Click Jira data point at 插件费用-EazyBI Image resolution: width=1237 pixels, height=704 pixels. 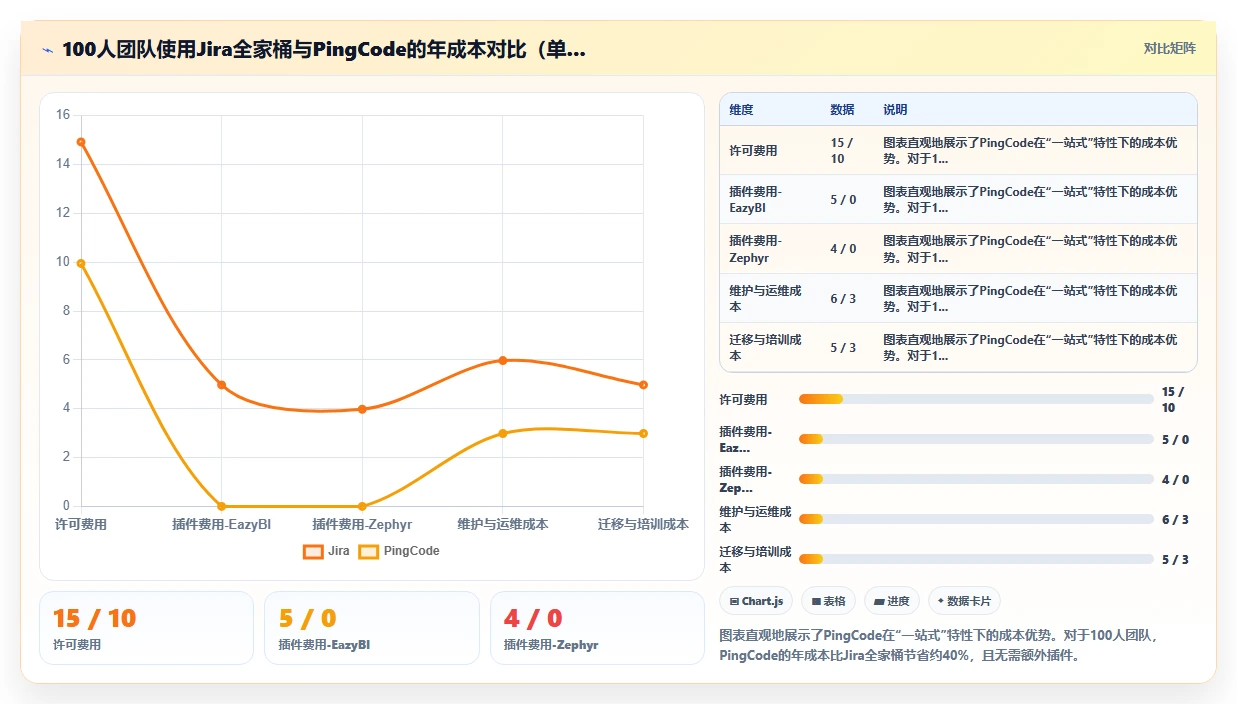(222, 385)
